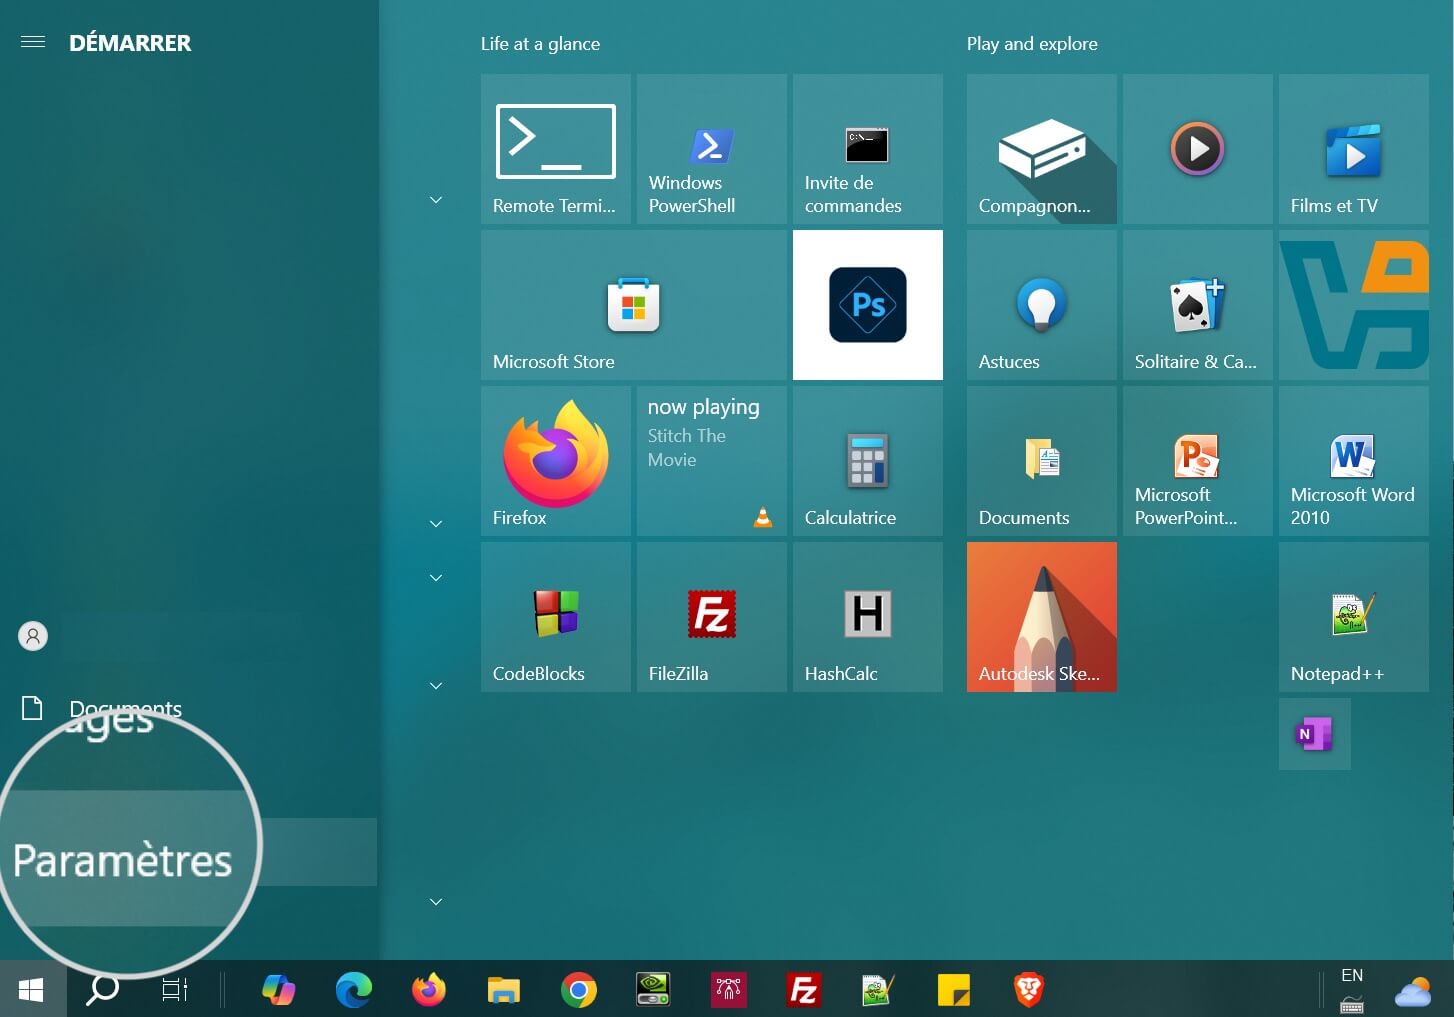
Task: Open the touch keyboard tray icon
Action: pos(1352,1004)
